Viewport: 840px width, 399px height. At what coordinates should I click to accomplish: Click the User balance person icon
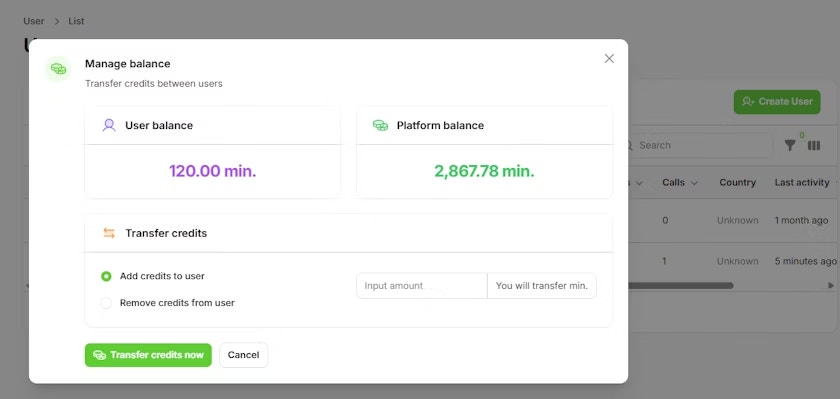[109, 125]
